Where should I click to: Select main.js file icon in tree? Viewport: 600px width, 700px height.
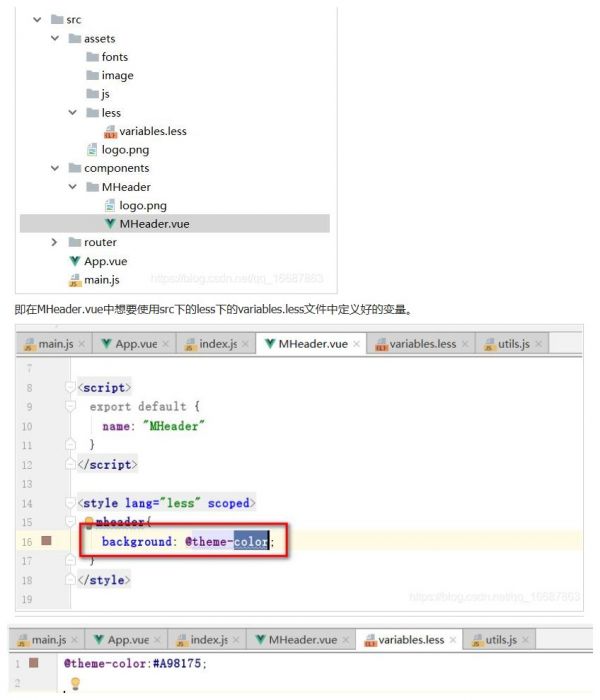(75, 280)
